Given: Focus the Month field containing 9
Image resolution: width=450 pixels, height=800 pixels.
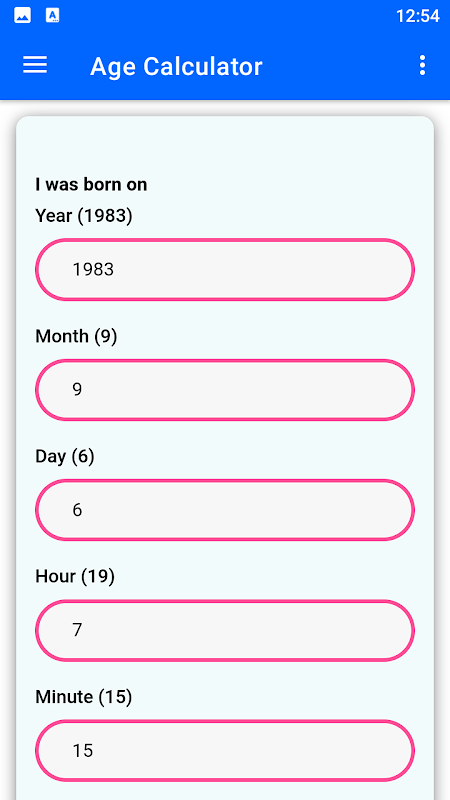Looking at the screenshot, I should (x=224, y=390).
